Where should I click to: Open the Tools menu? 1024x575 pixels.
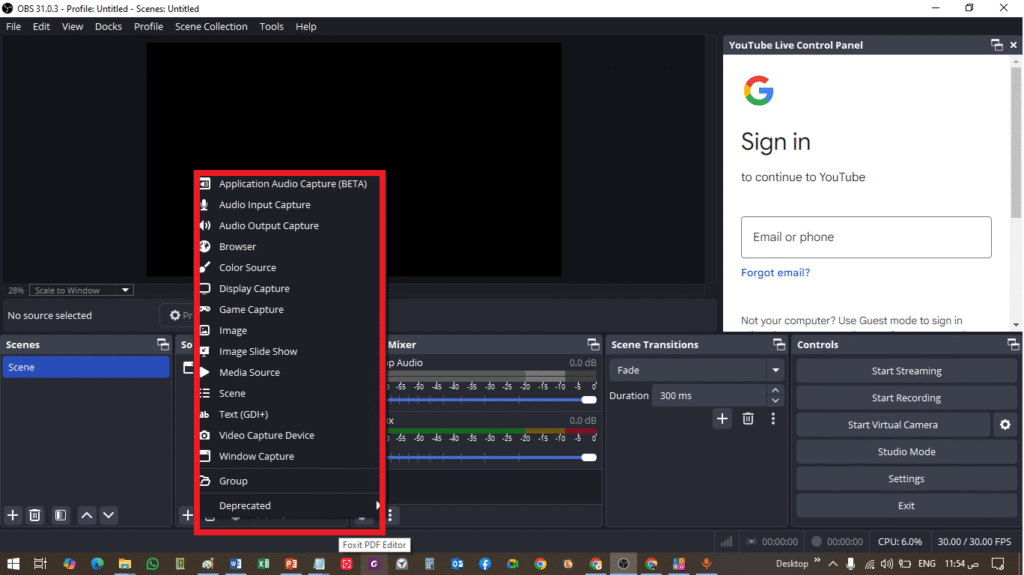(x=271, y=27)
